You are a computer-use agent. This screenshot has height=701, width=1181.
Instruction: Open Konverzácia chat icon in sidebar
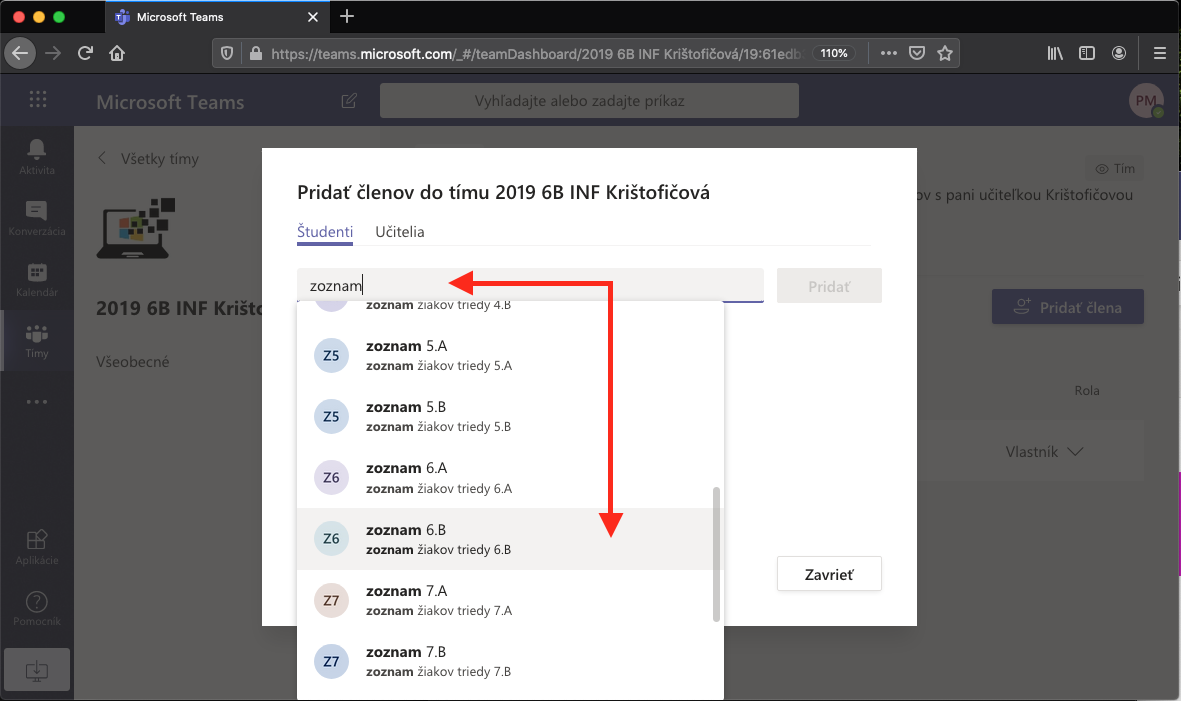[x=37, y=212]
